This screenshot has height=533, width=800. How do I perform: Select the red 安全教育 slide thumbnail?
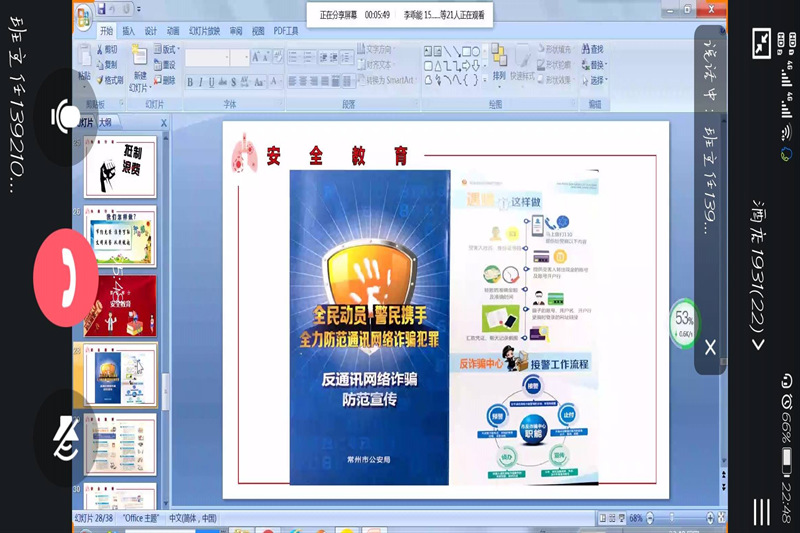point(121,306)
